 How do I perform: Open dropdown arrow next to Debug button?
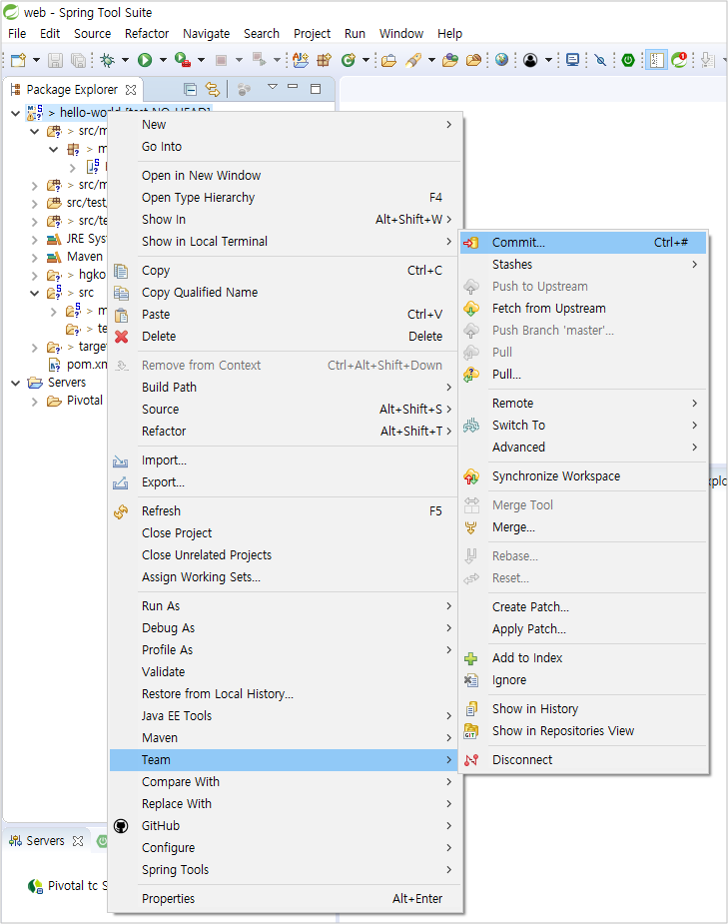[x=125, y=60]
